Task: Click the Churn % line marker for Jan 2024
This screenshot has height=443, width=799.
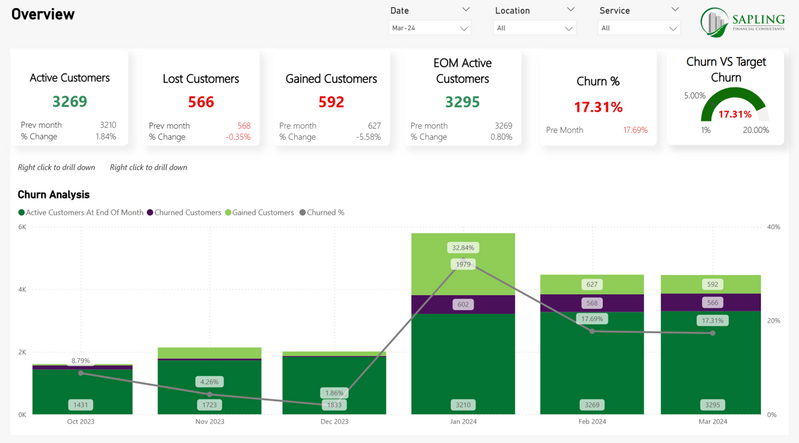Action: (462, 266)
